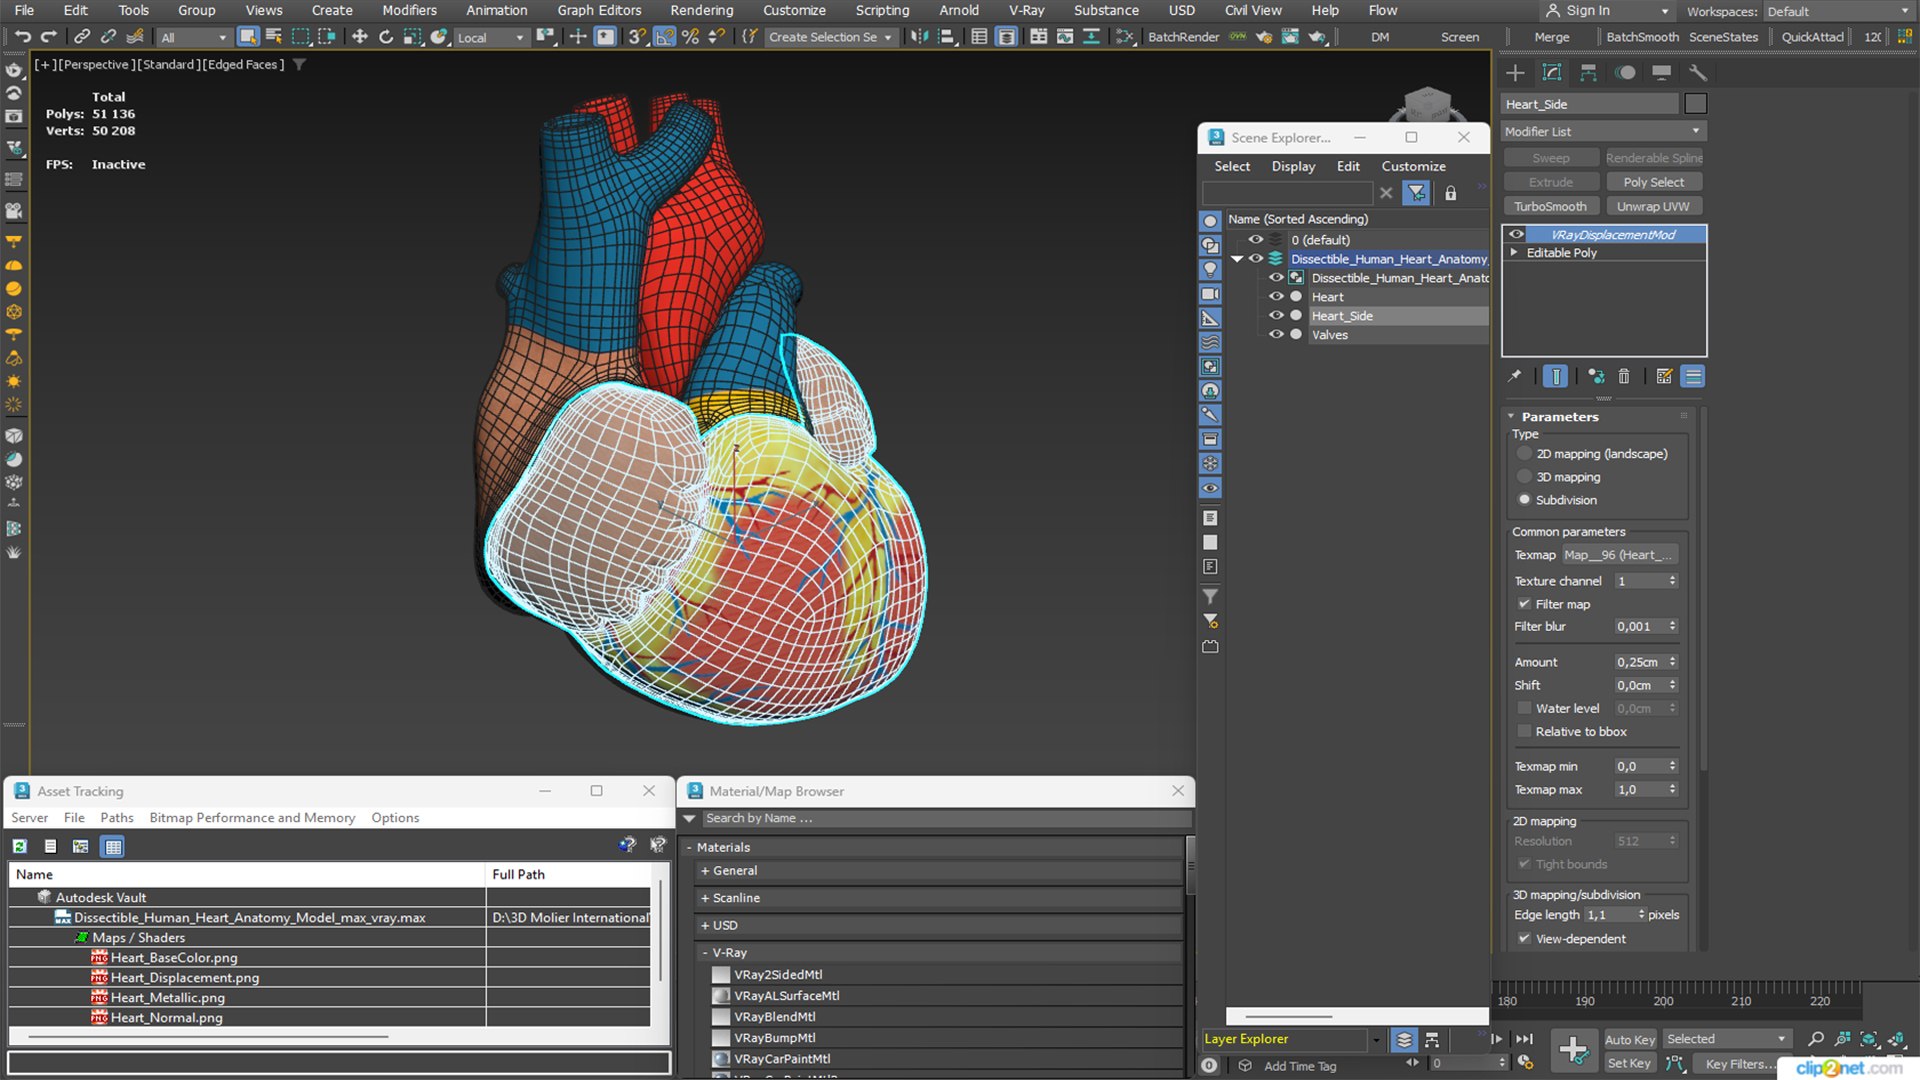Click Search by Name field in Material Browser
This screenshot has height=1080, width=1920.
(945, 818)
